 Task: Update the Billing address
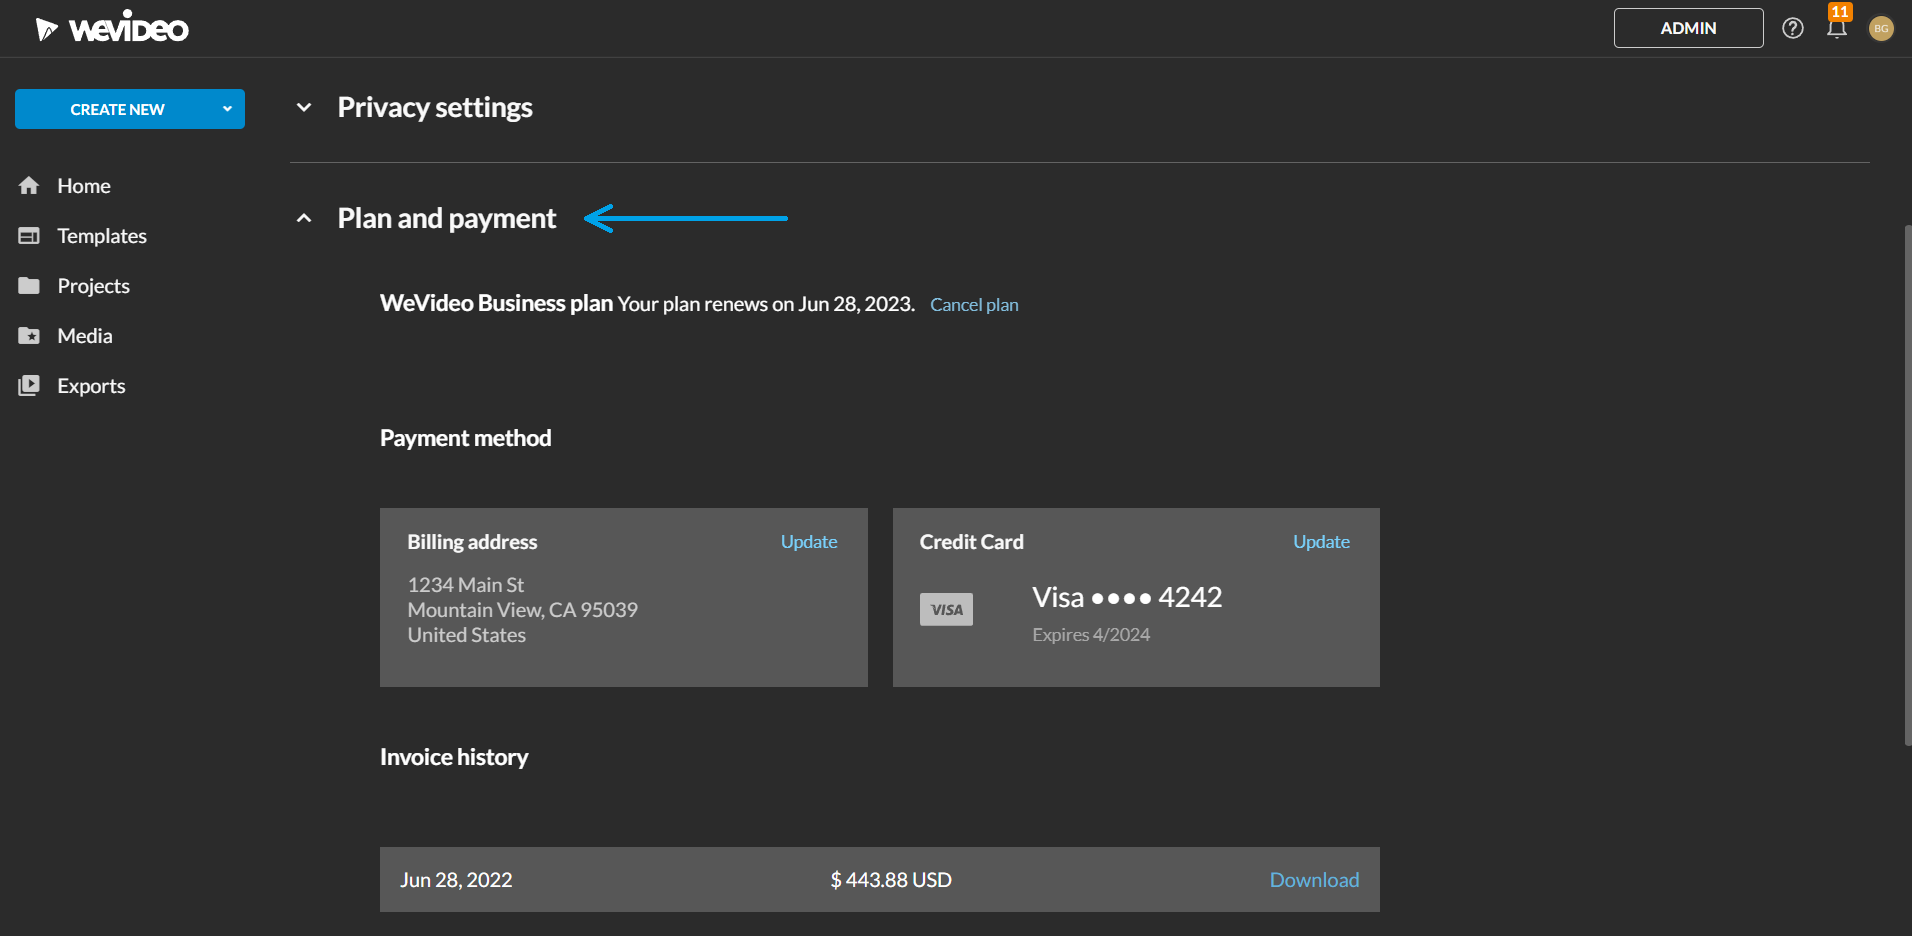(809, 542)
